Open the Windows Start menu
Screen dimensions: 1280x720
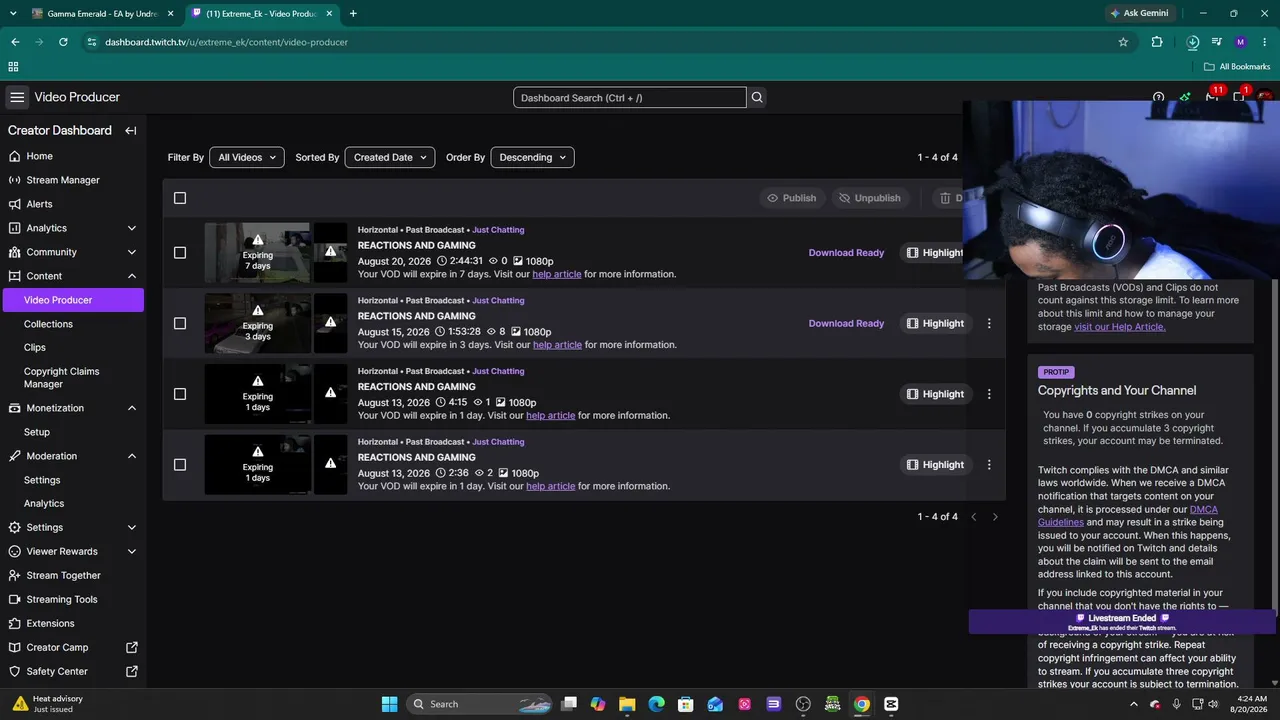tap(389, 704)
